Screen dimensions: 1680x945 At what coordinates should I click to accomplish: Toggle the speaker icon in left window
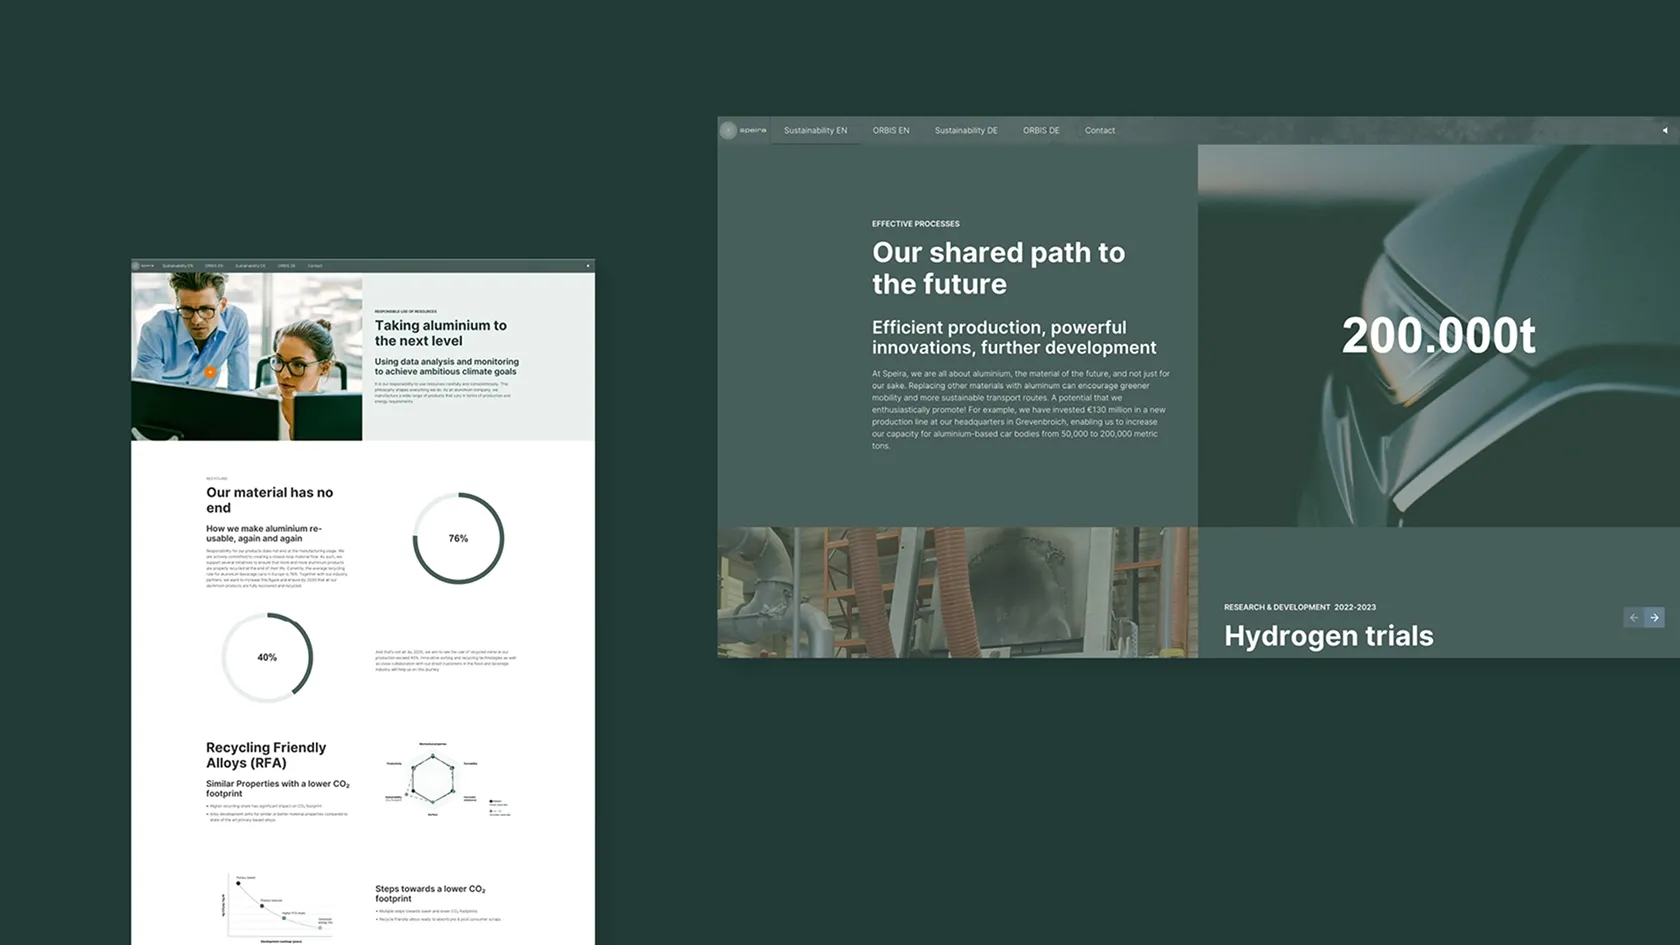tap(588, 266)
